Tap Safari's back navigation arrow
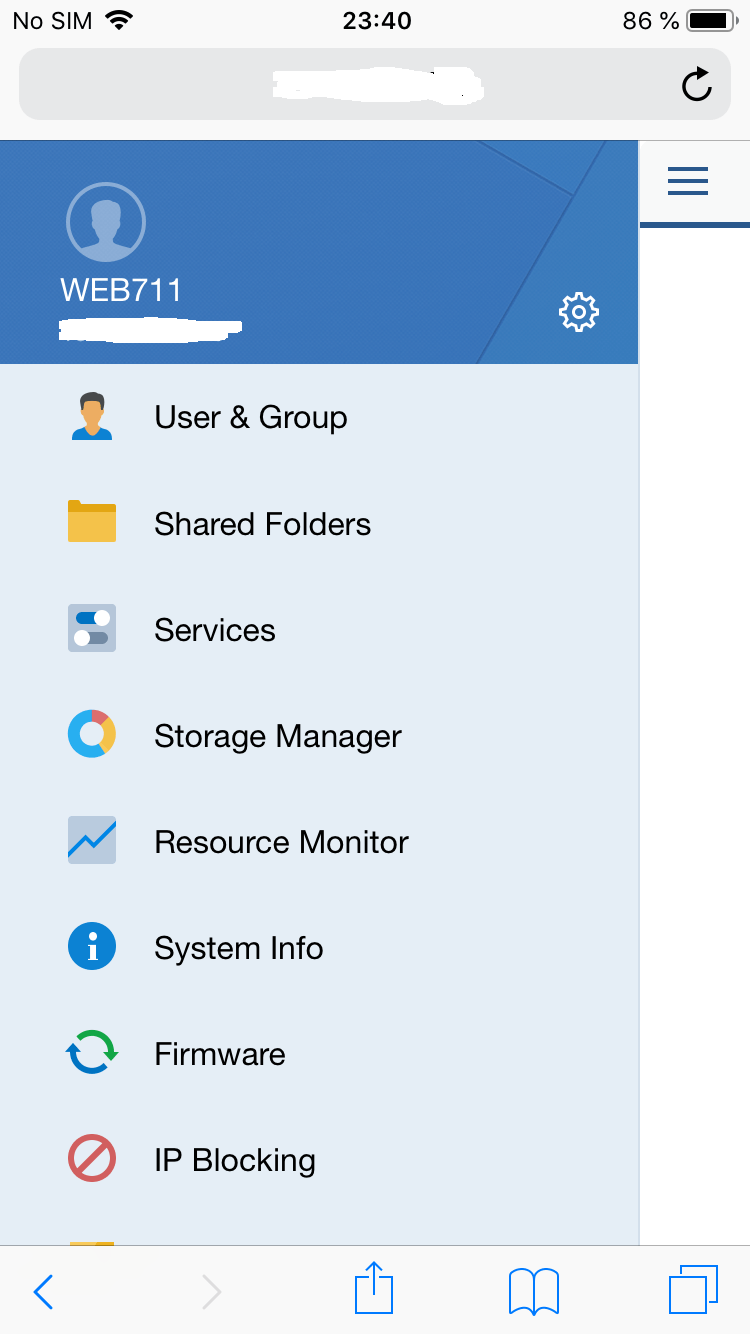This screenshot has height=1334, width=750. click(43, 1291)
